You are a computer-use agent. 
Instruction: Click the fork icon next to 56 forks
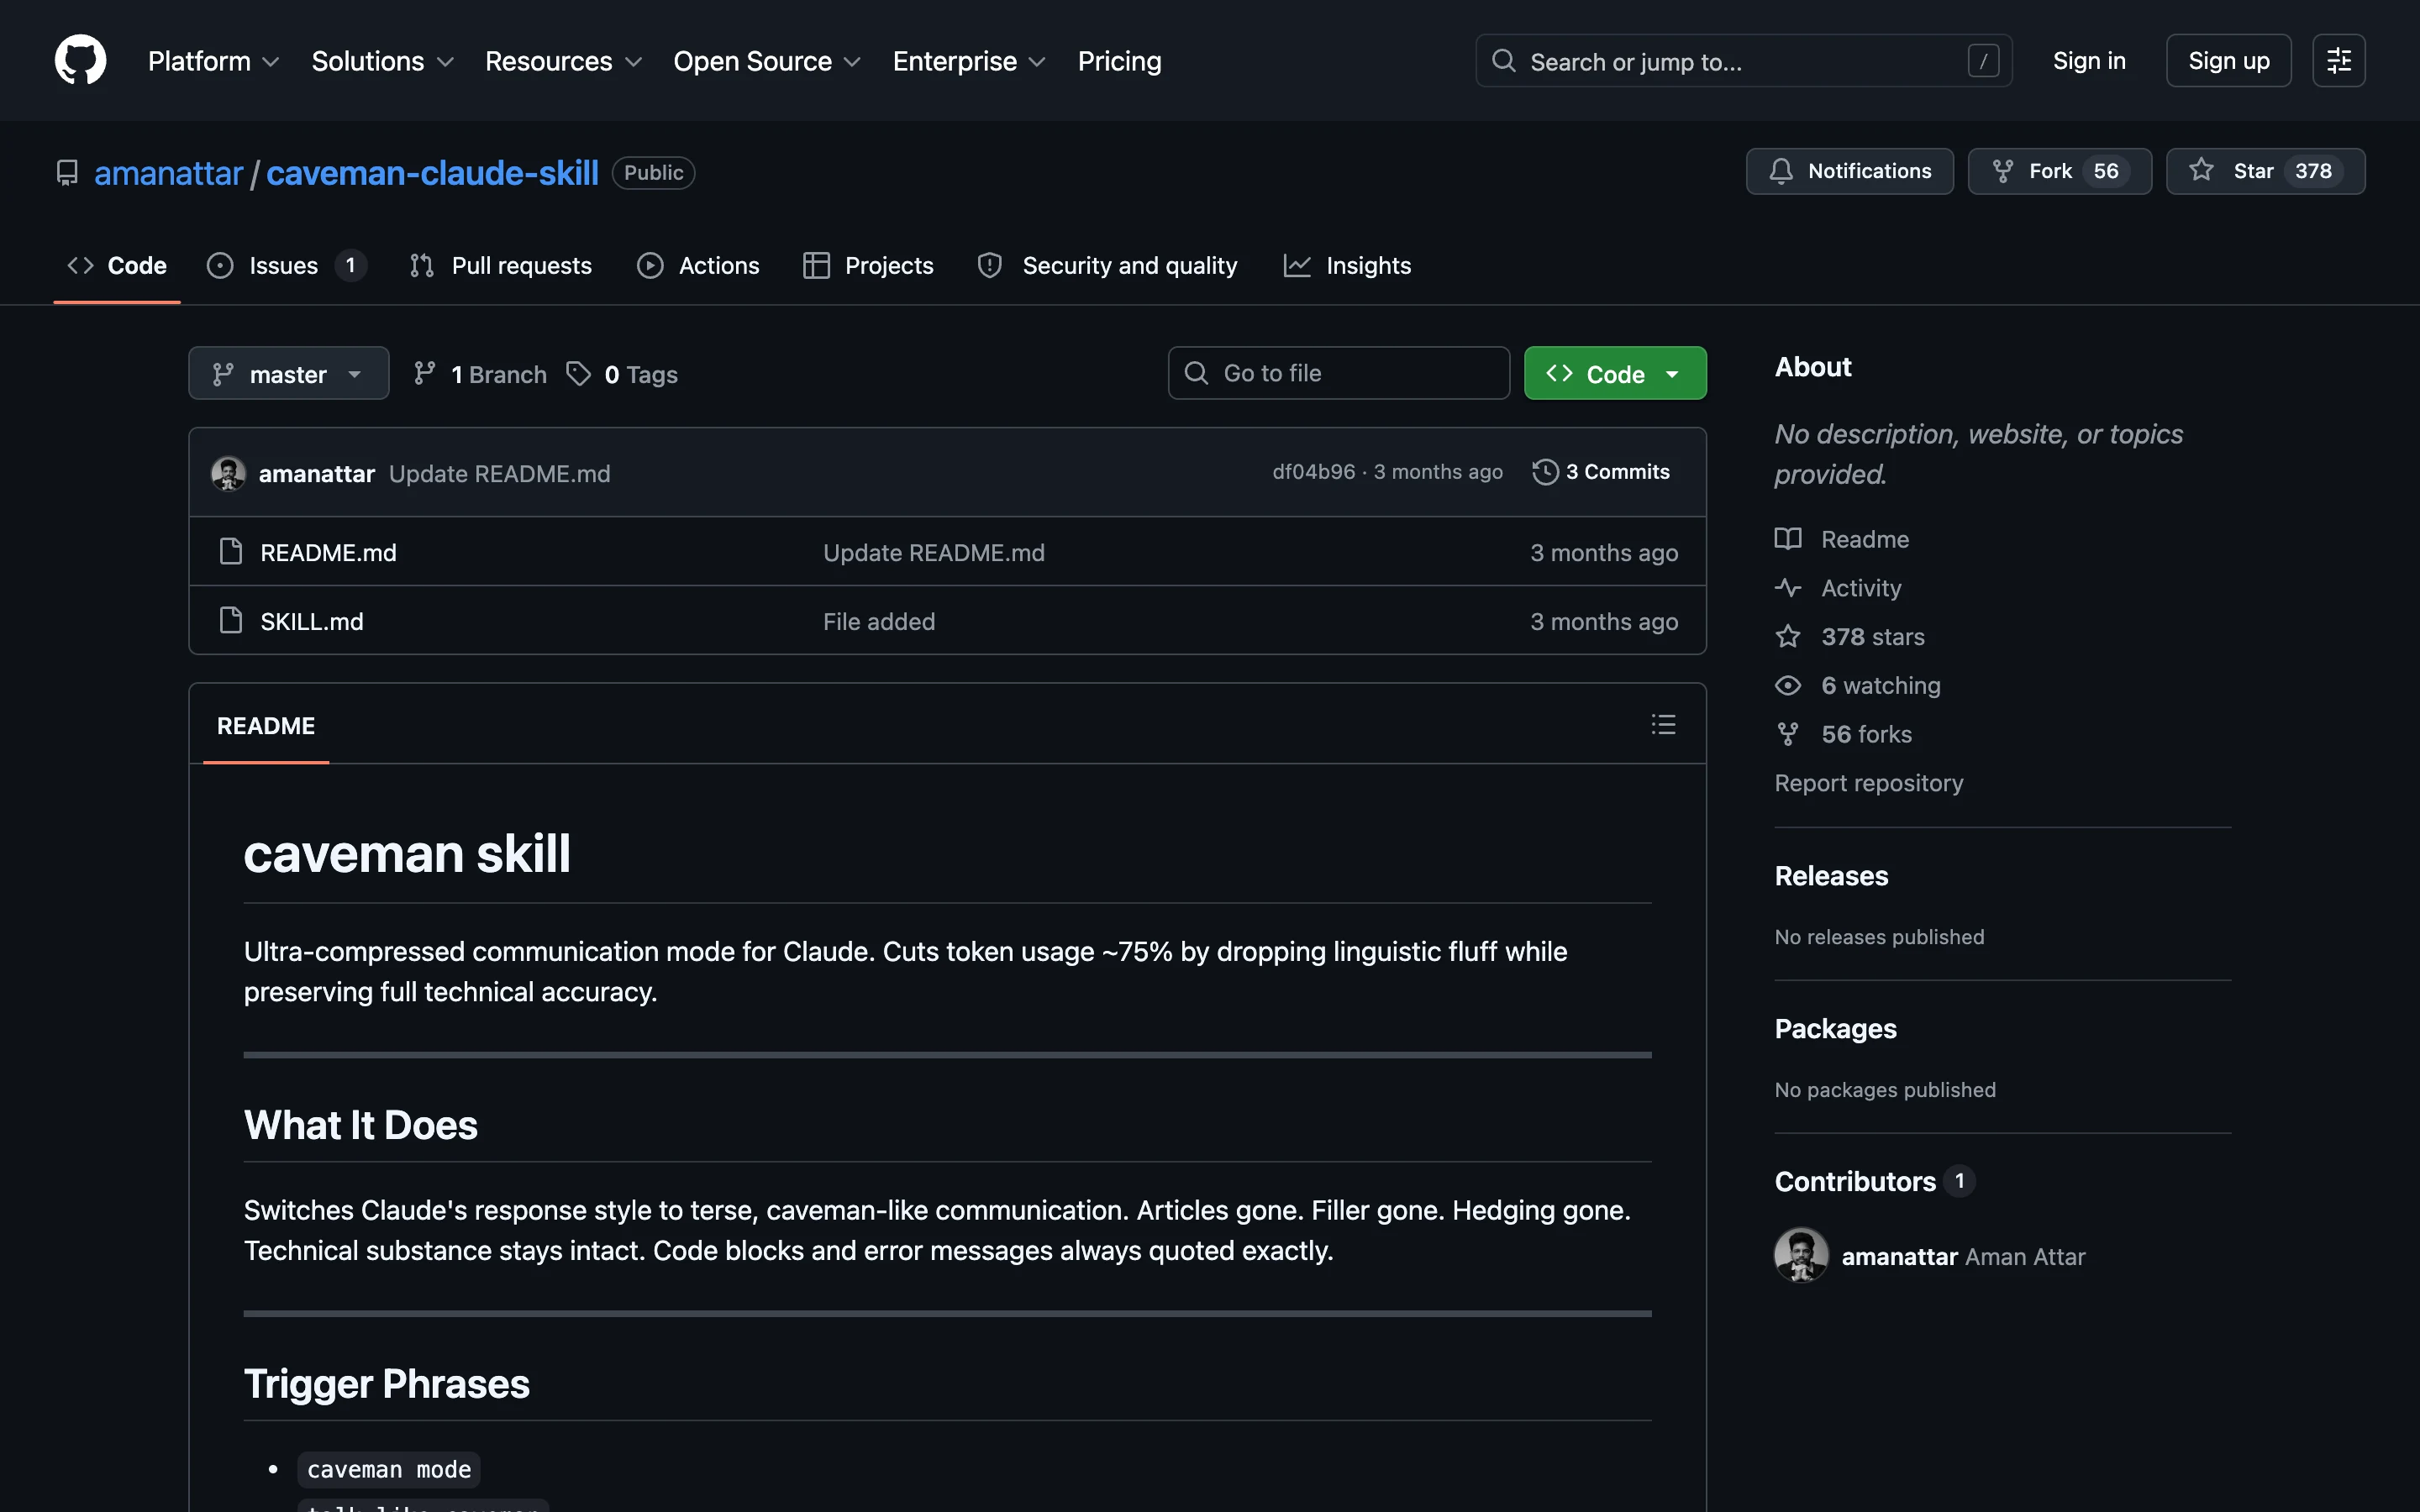(x=1788, y=734)
